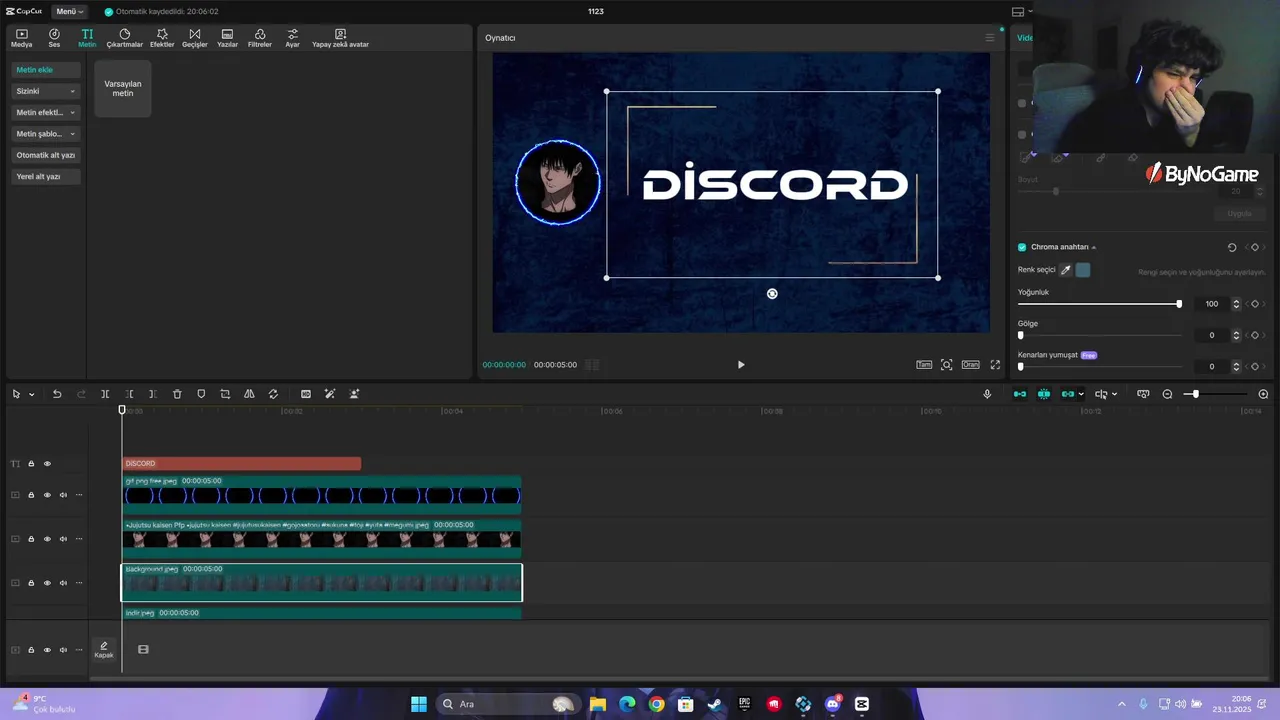Expand the Sizinki section
The image size is (1280, 720).
click(46, 91)
